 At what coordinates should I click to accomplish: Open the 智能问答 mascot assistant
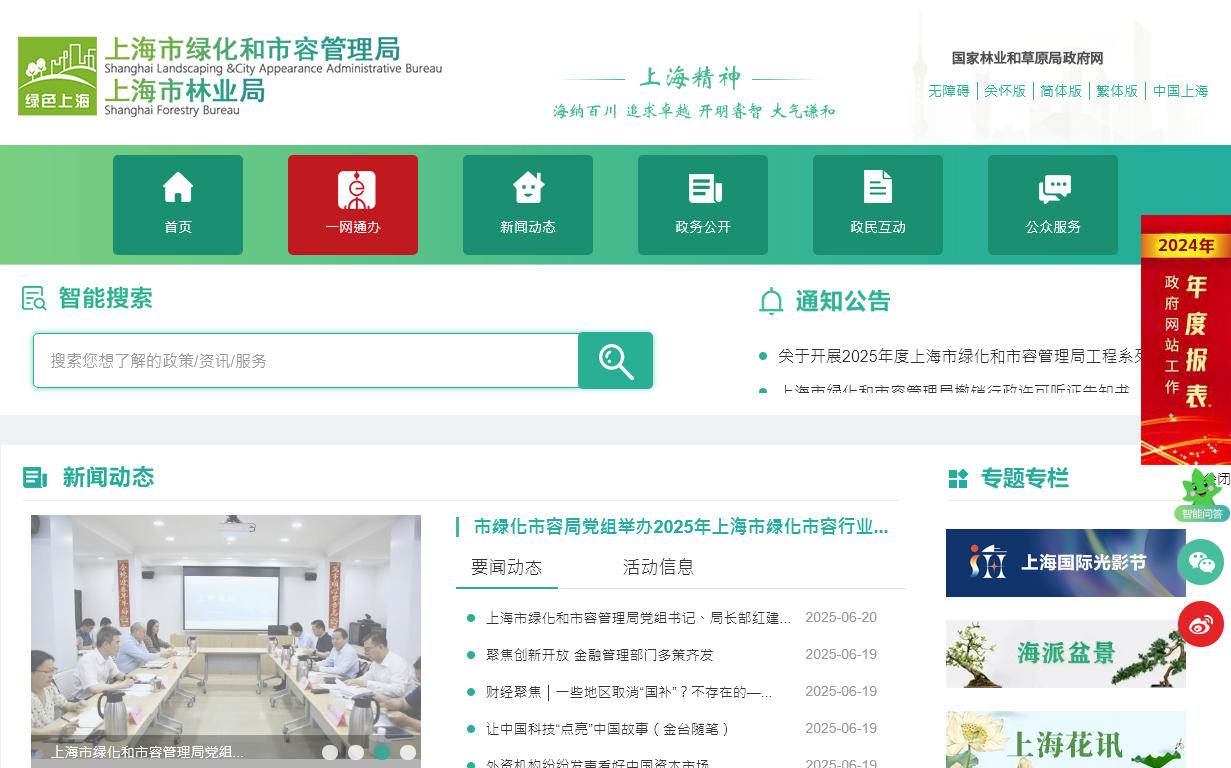(1201, 496)
